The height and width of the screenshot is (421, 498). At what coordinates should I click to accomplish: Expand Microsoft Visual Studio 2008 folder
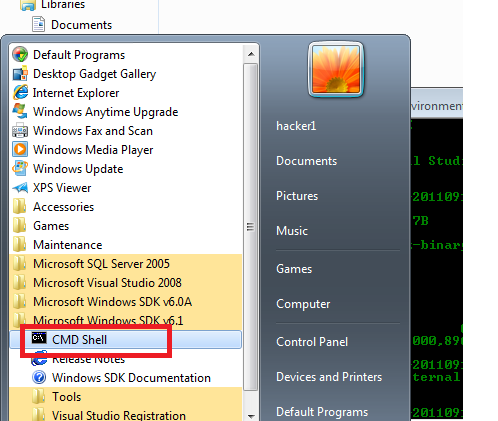(x=126, y=283)
